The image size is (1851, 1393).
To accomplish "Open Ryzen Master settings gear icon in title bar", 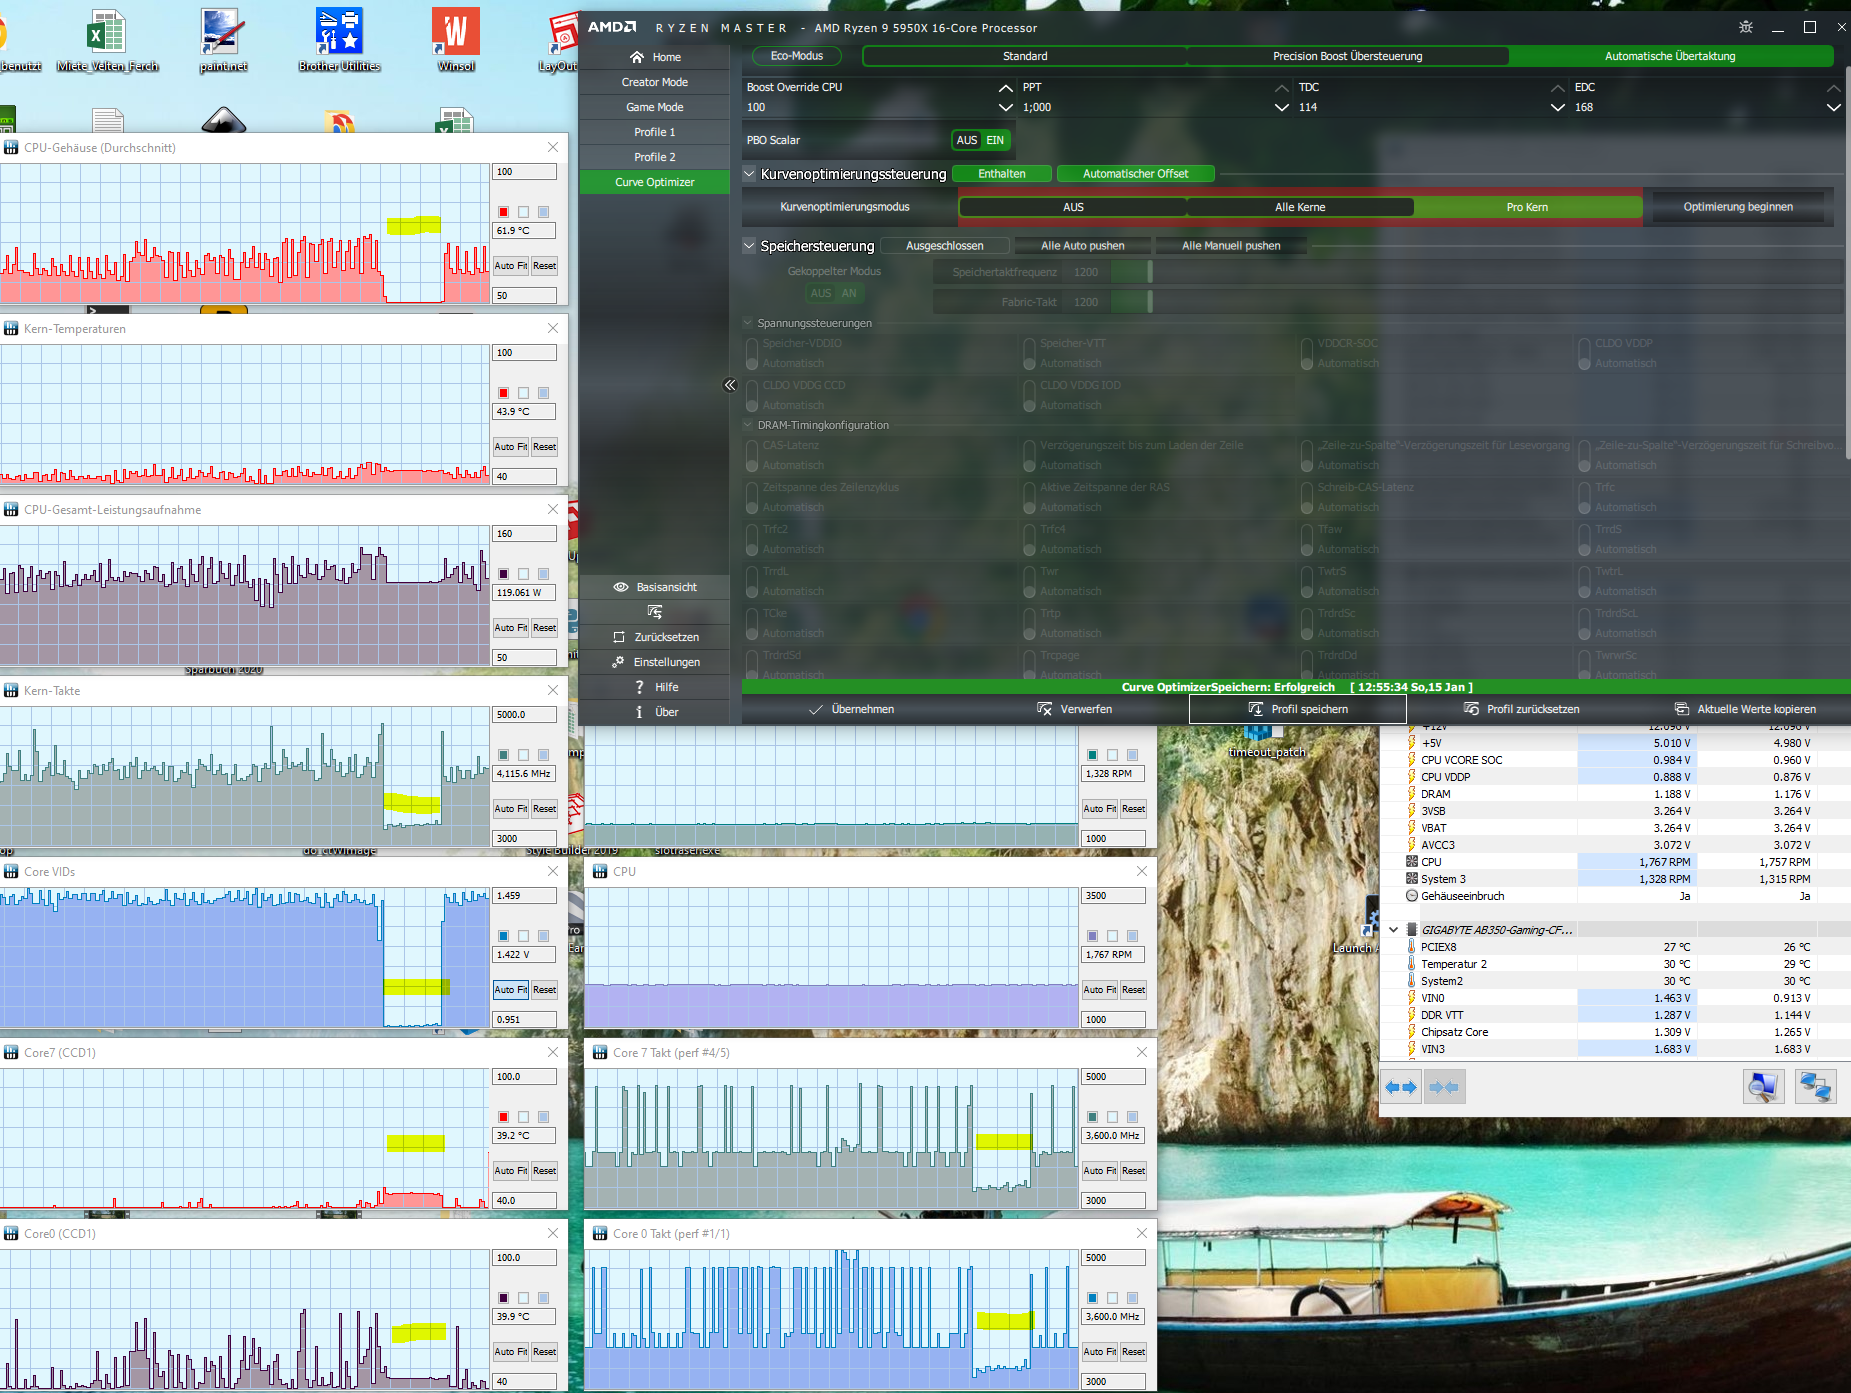I will tap(1746, 27).
